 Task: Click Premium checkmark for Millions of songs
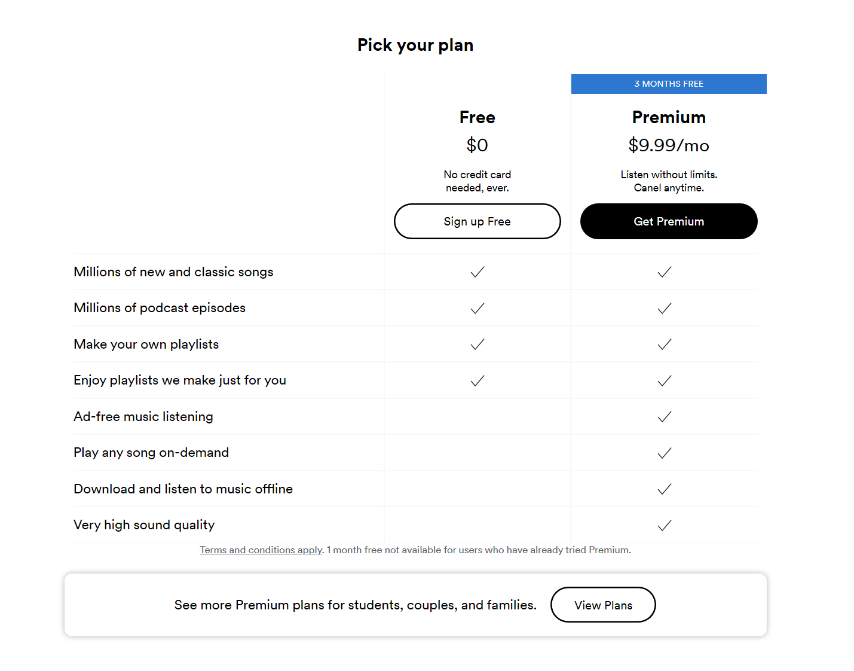pyautogui.click(x=664, y=272)
